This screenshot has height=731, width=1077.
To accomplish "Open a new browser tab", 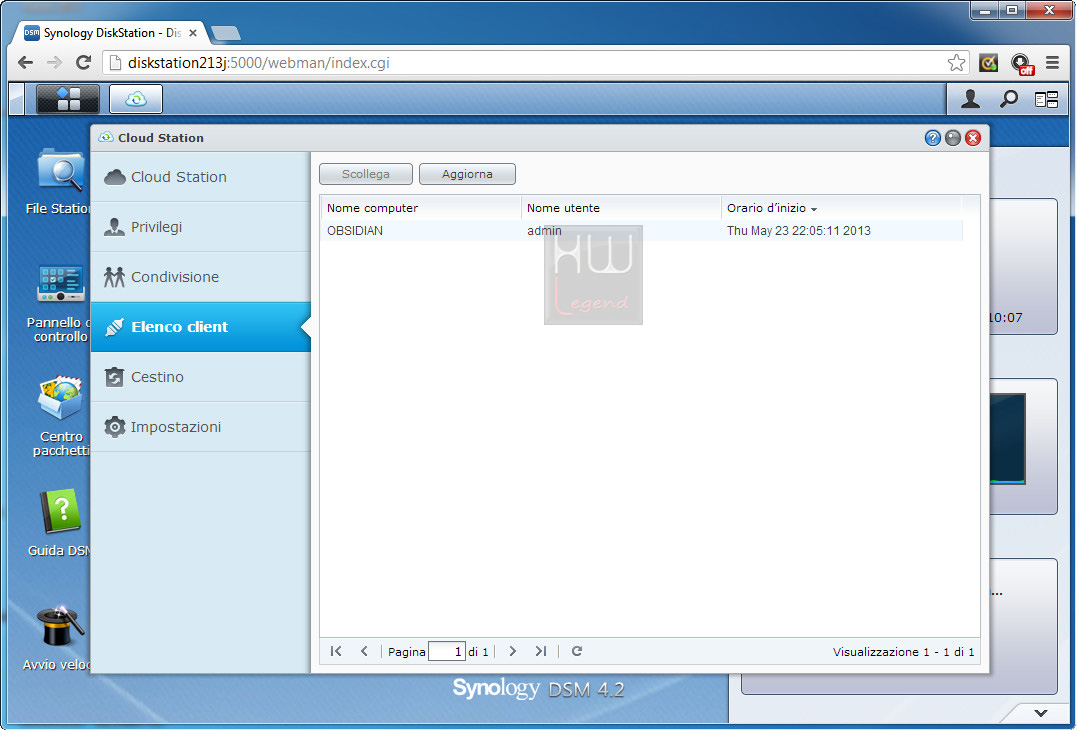I will [225, 33].
